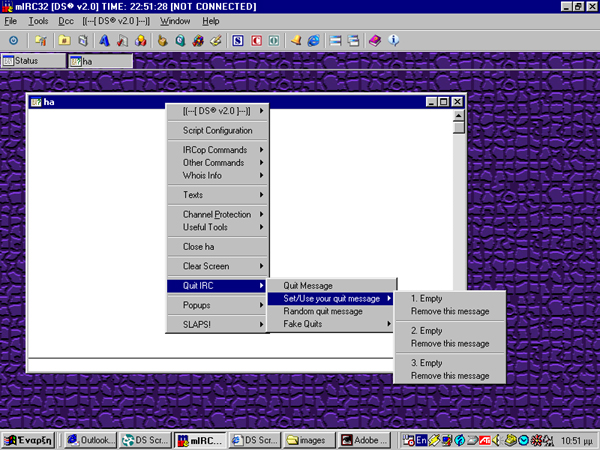This screenshot has width=600, height=450.
Task: Expand DS v2.0 submenu in context menu
Action: (217, 111)
